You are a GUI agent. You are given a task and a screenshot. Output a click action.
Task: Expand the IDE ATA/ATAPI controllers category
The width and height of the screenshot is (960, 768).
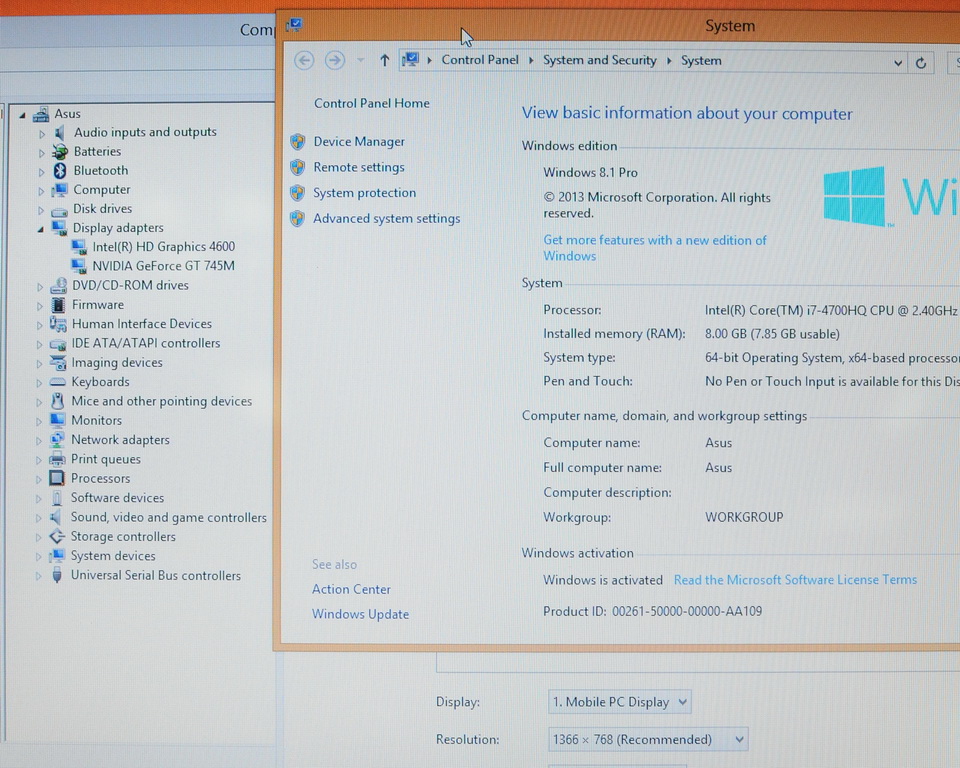click(x=40, y=345)
